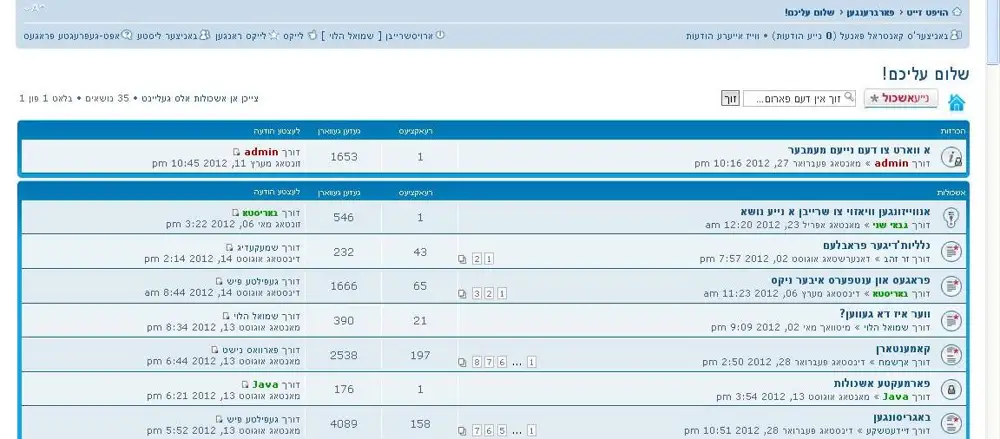Click the members icon beside באניצער ליסטע
The width and height of the screenshot is (1000, 439).
pos(204,35)
